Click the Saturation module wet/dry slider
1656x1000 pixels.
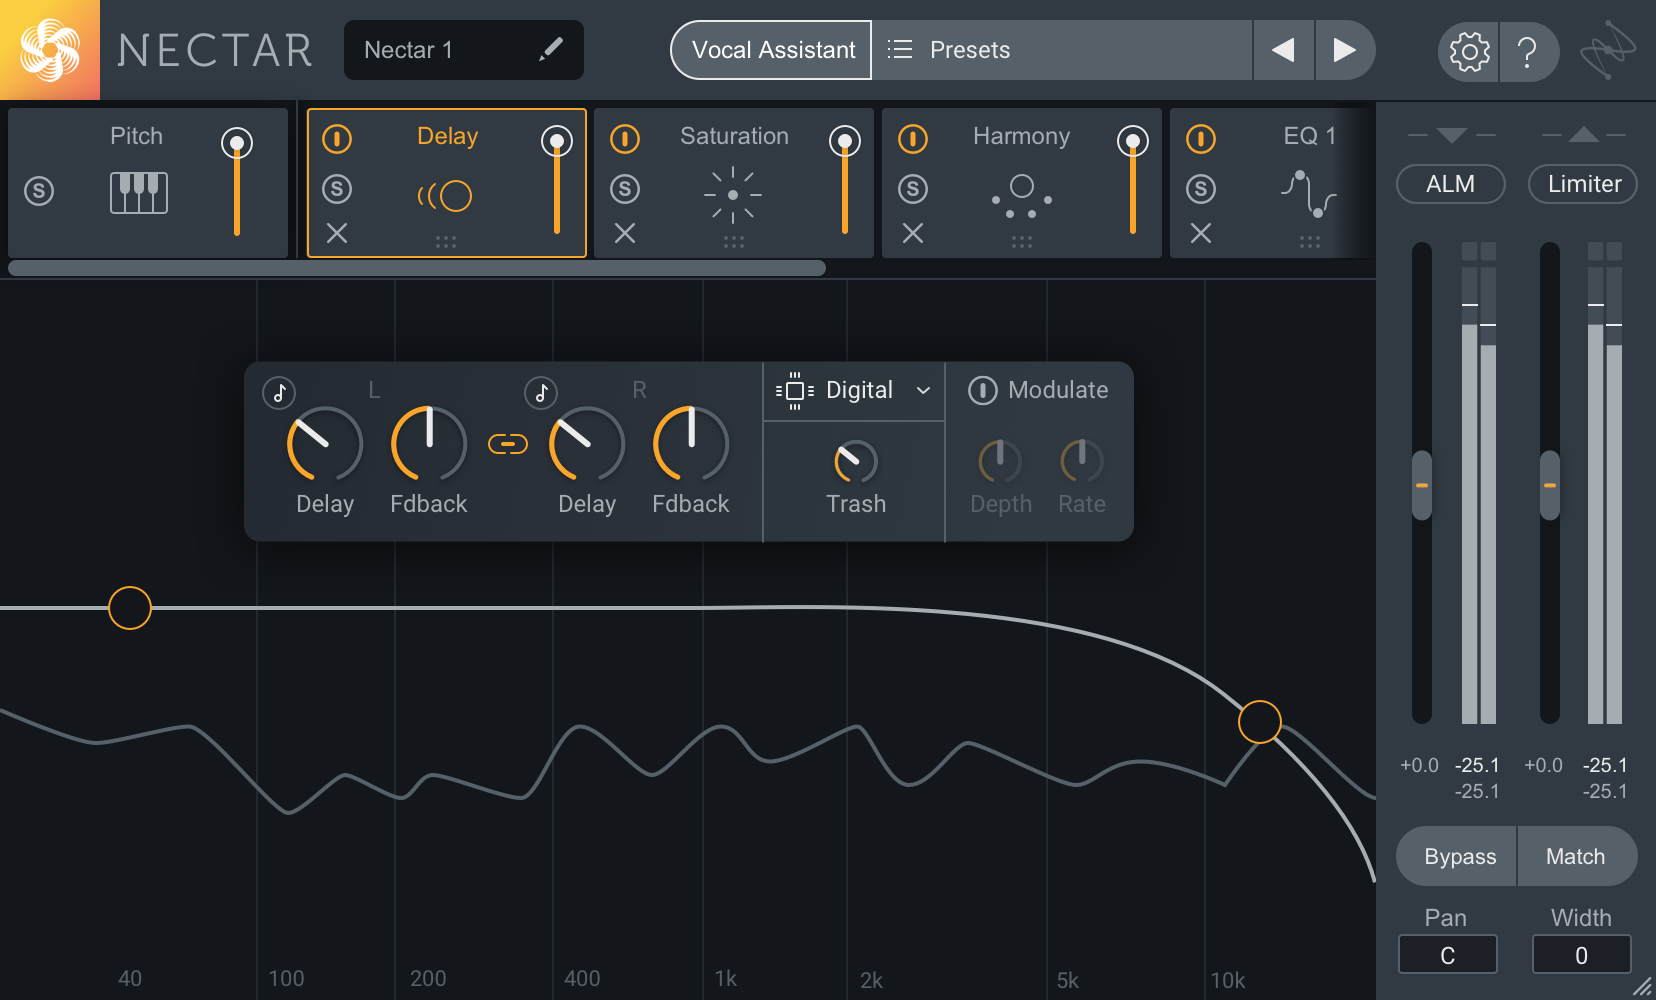tap(845, 185)
